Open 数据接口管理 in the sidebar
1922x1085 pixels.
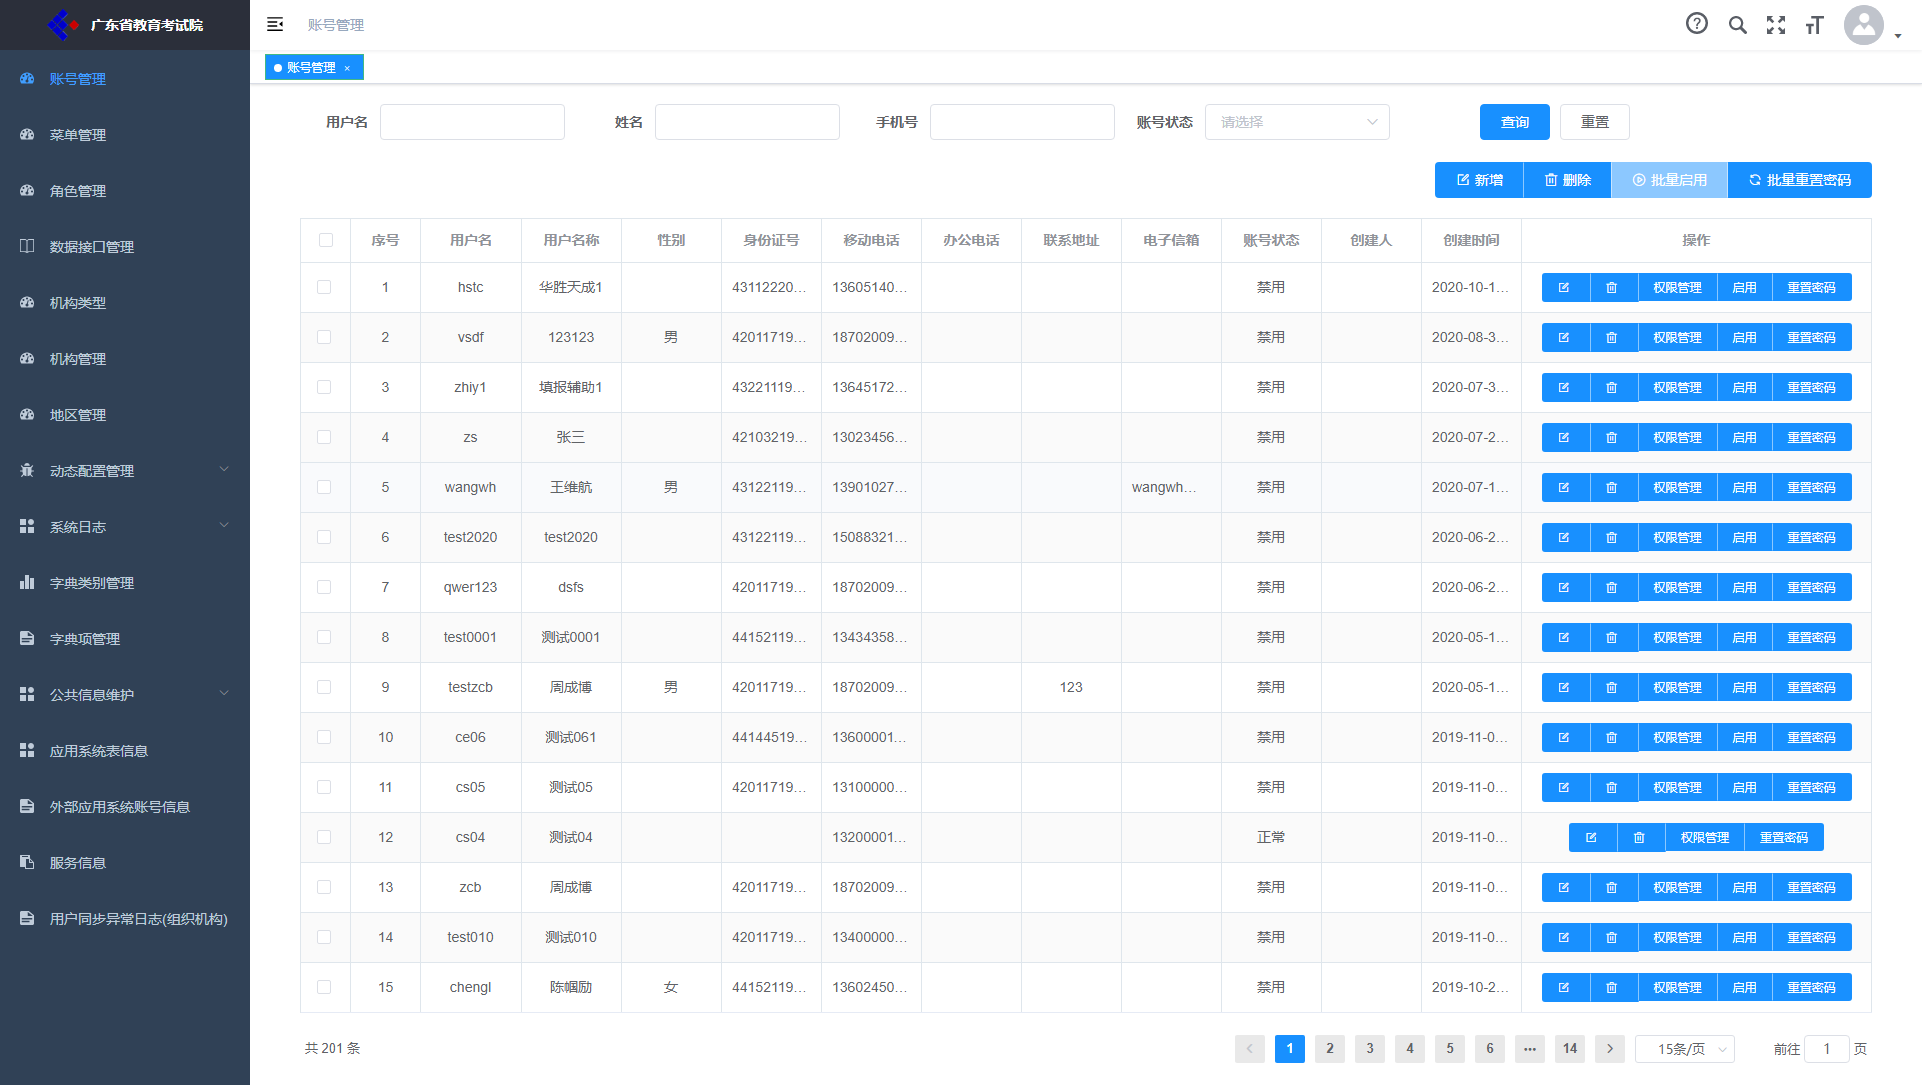(125, 247)
